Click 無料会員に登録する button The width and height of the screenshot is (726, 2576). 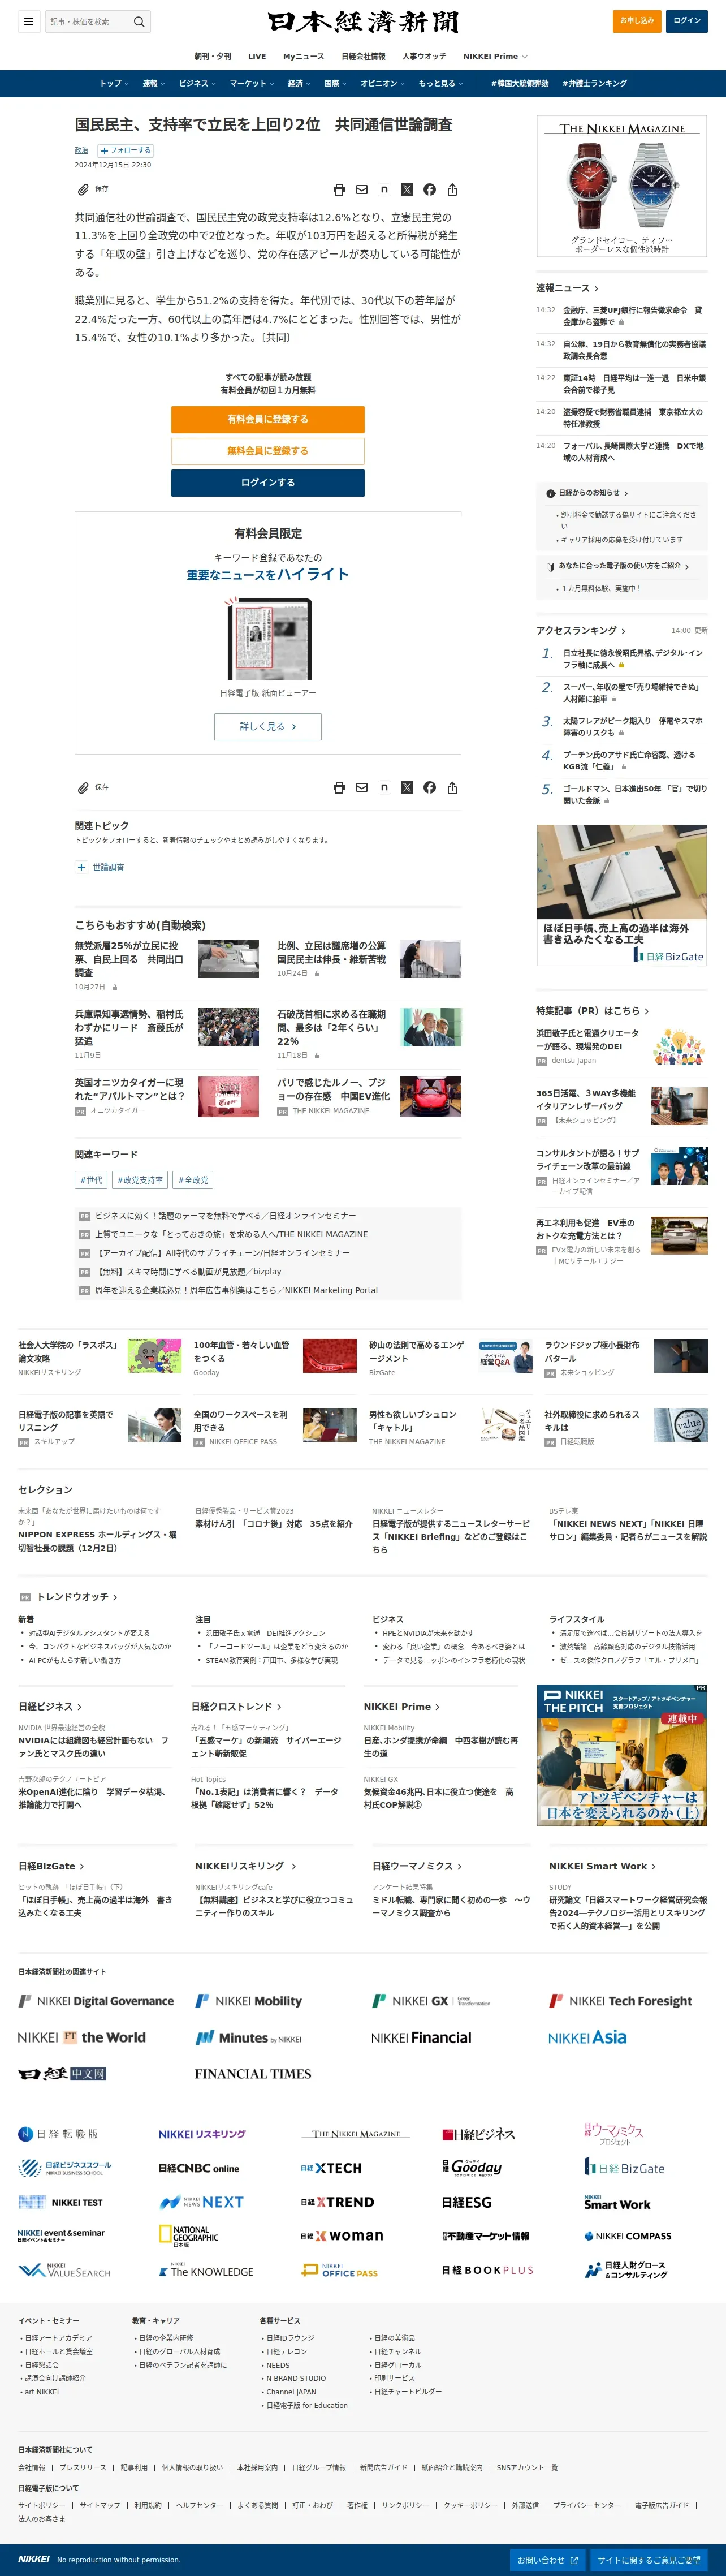(x=268, y=451)
